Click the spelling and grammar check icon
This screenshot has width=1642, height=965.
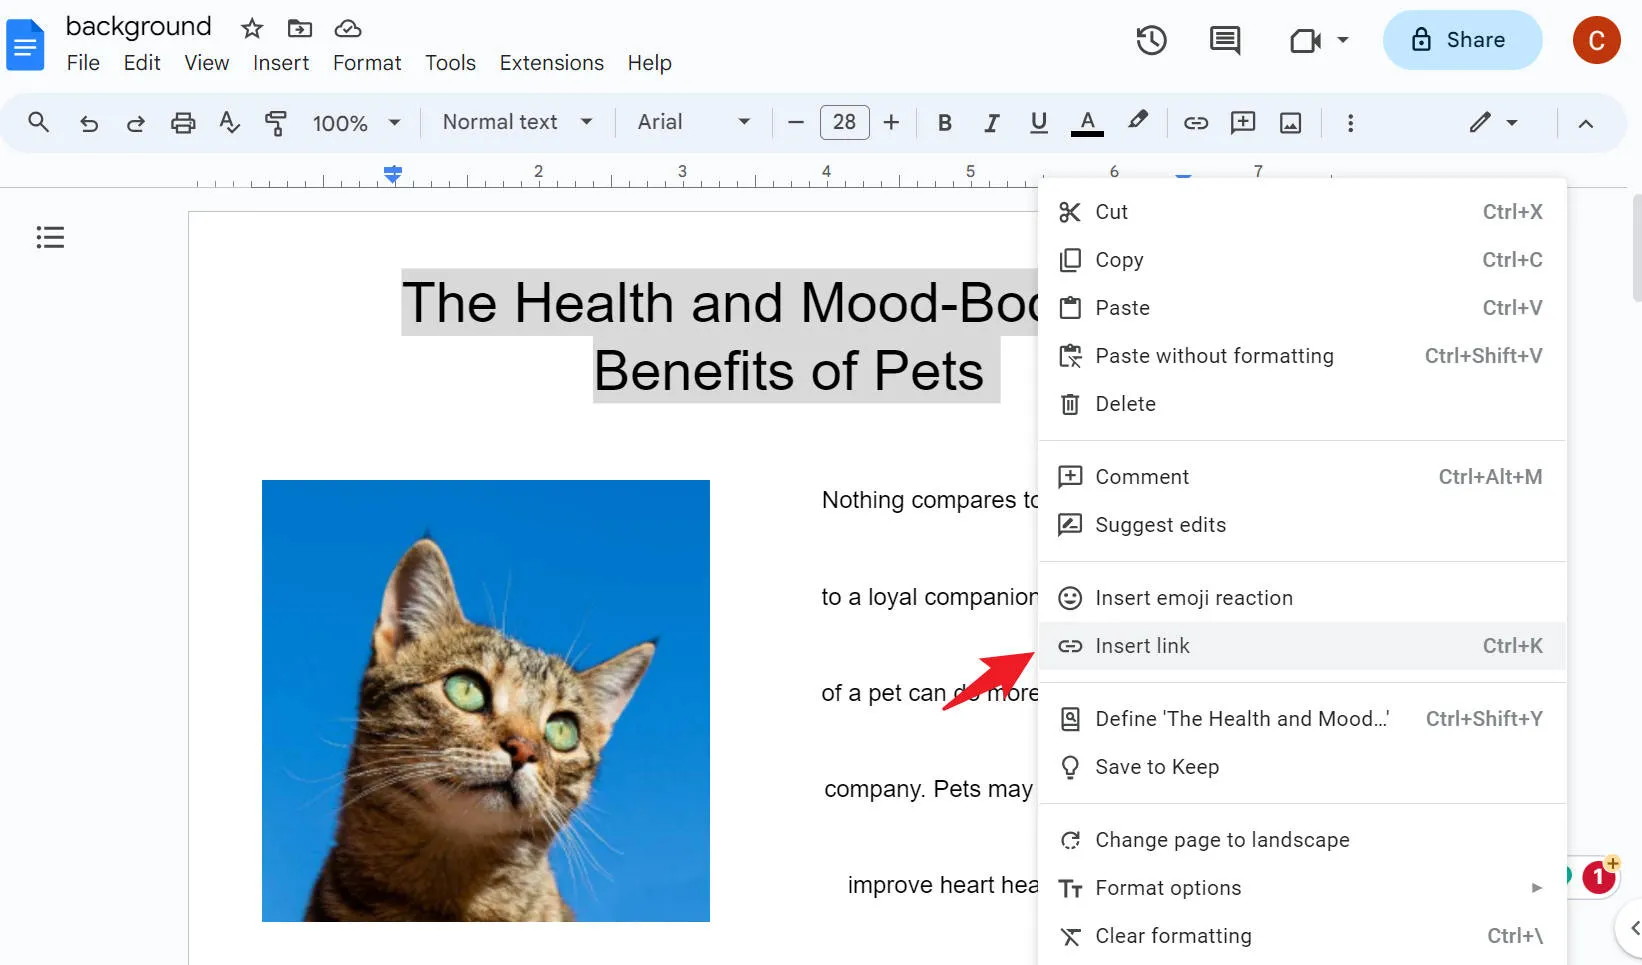[x=229, y=122]
